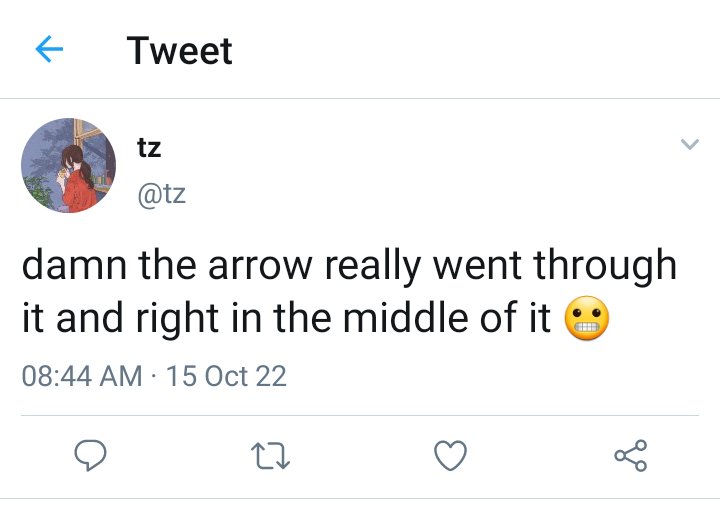Go back using the blue arrow
Image resolution: width=720 pixels, height=510 pixels.
[x=49, y=49]
